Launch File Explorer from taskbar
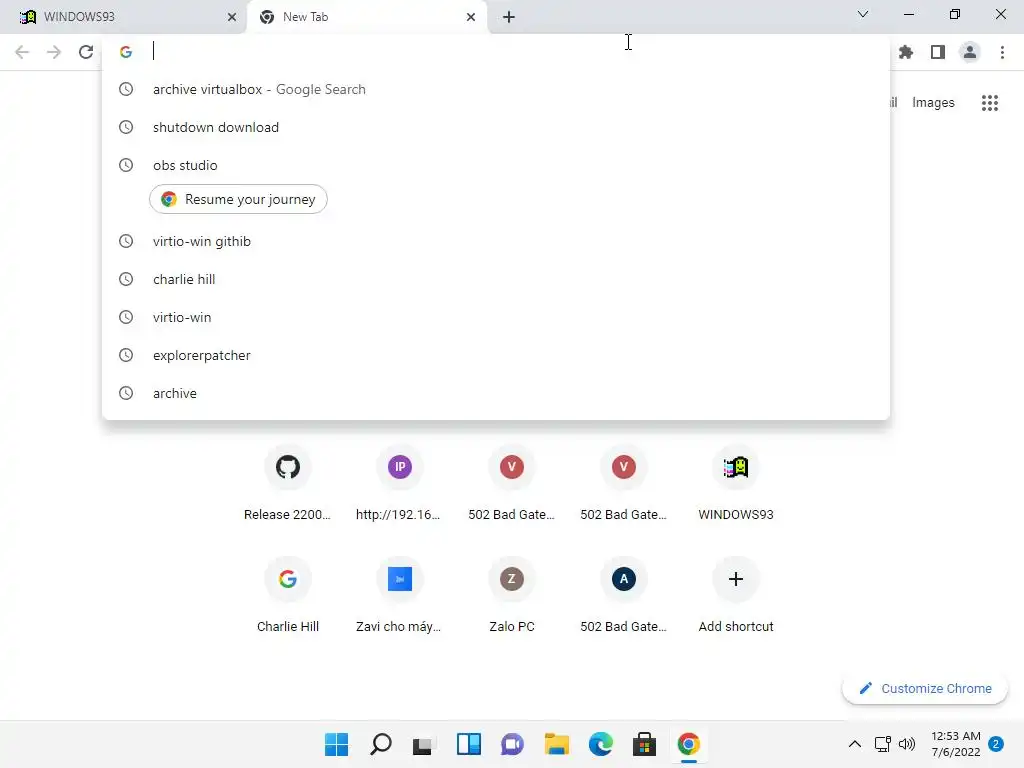 pos(556,744)
